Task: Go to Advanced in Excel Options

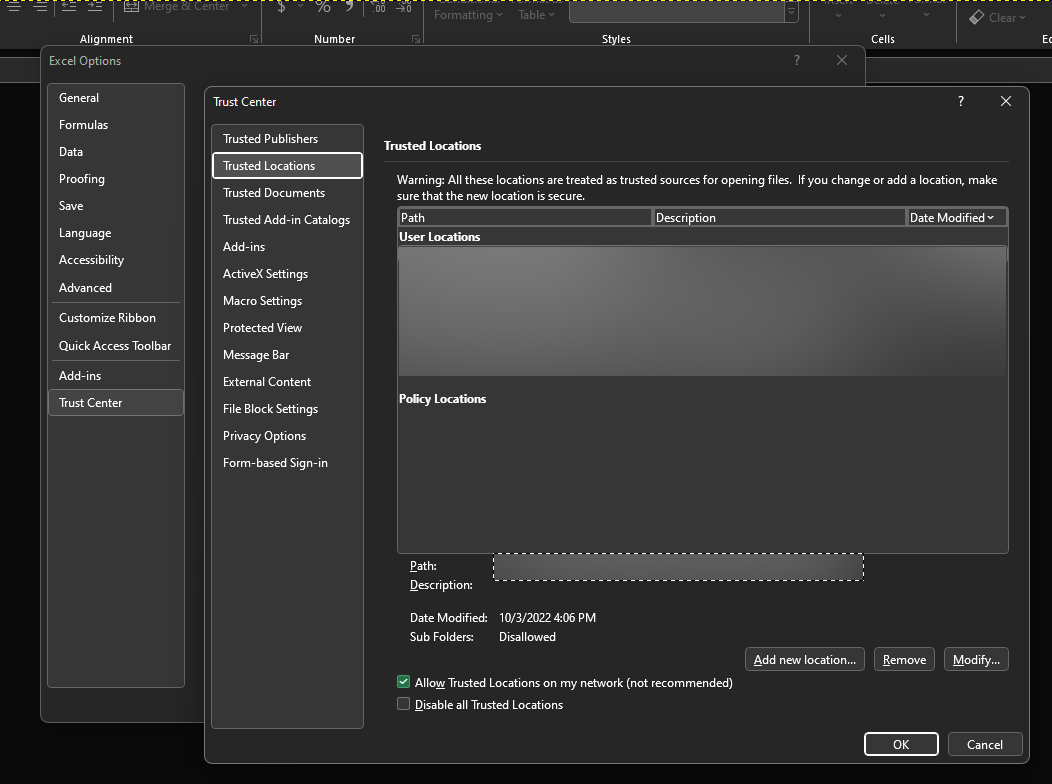Action: coord(85,287)
